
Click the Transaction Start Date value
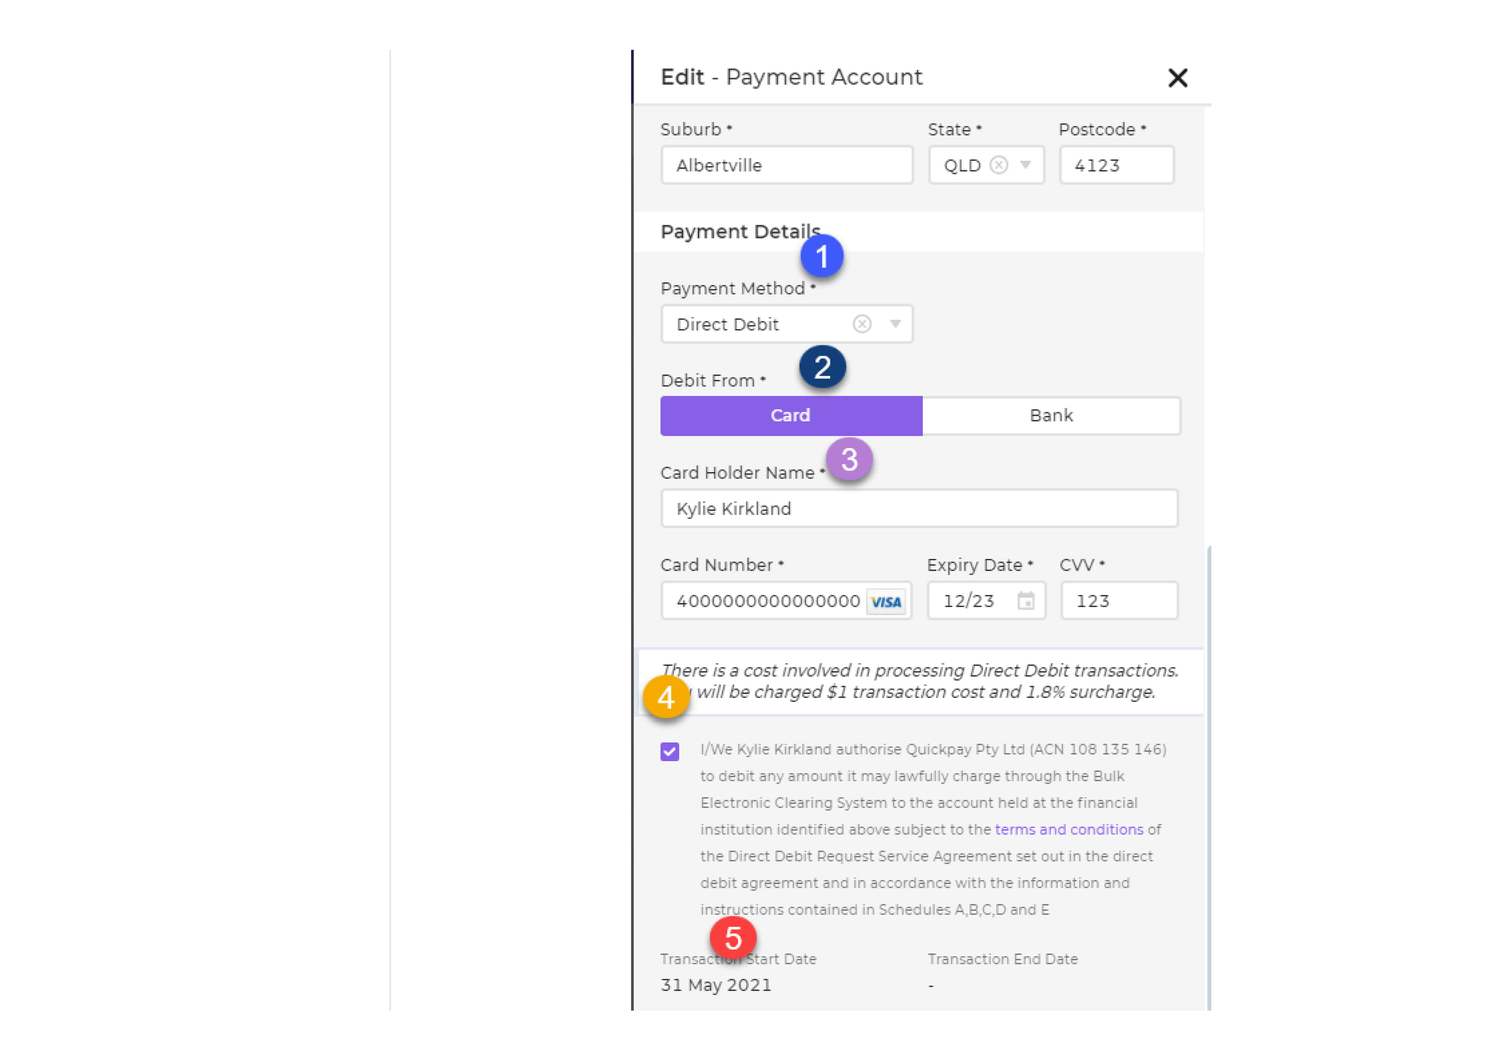[715, 985]
